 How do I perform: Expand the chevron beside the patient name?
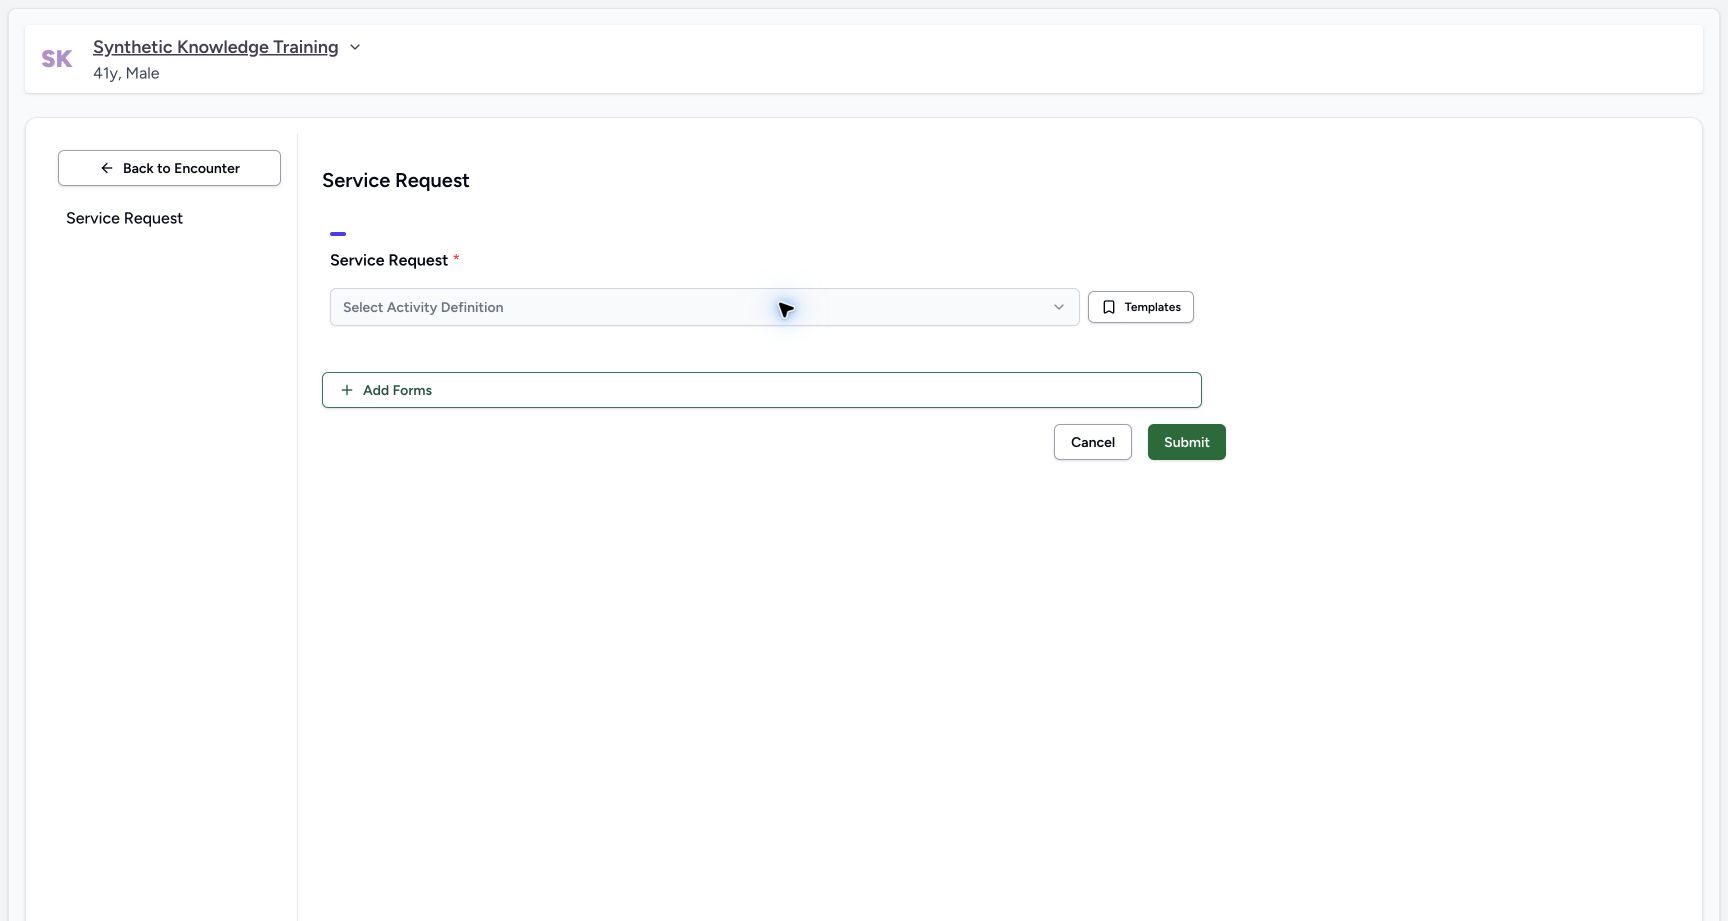click(354, 47)
